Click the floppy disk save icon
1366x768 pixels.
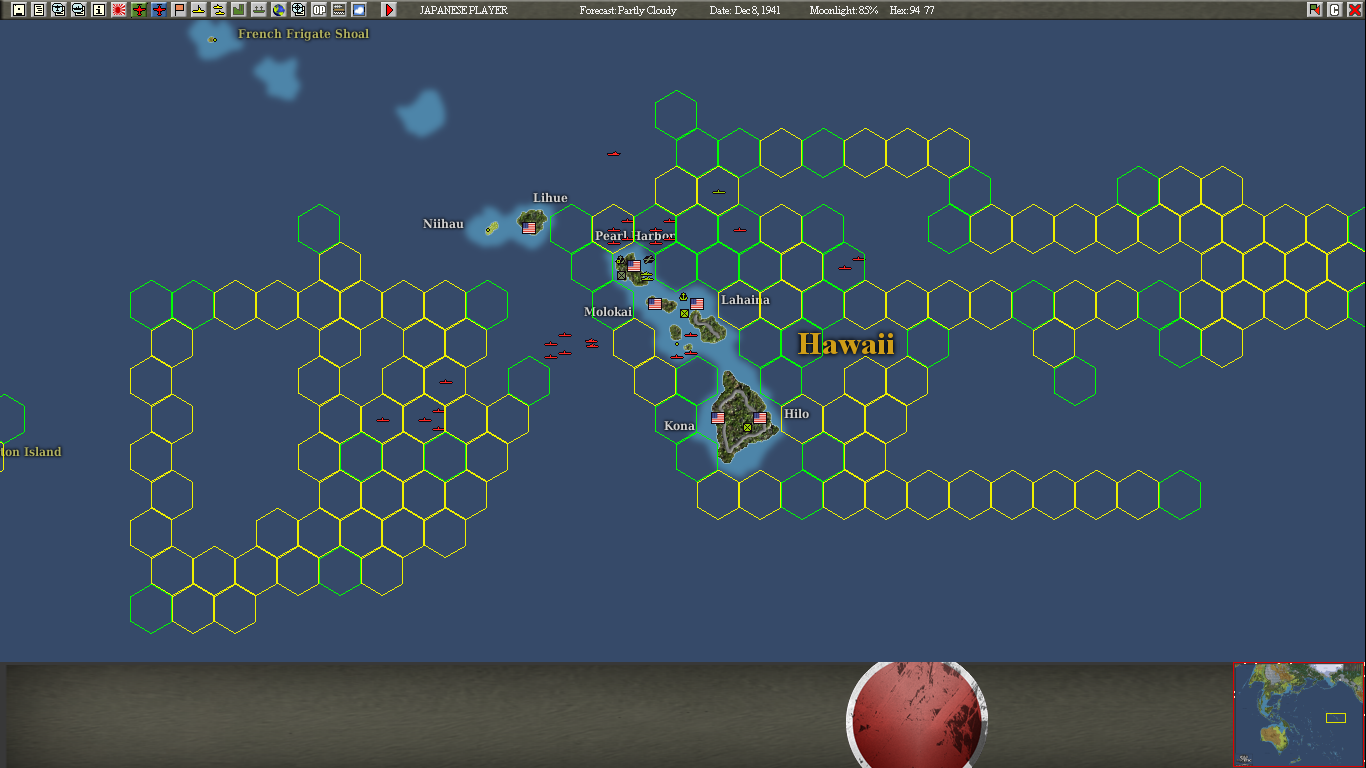[x=18, y=10]
